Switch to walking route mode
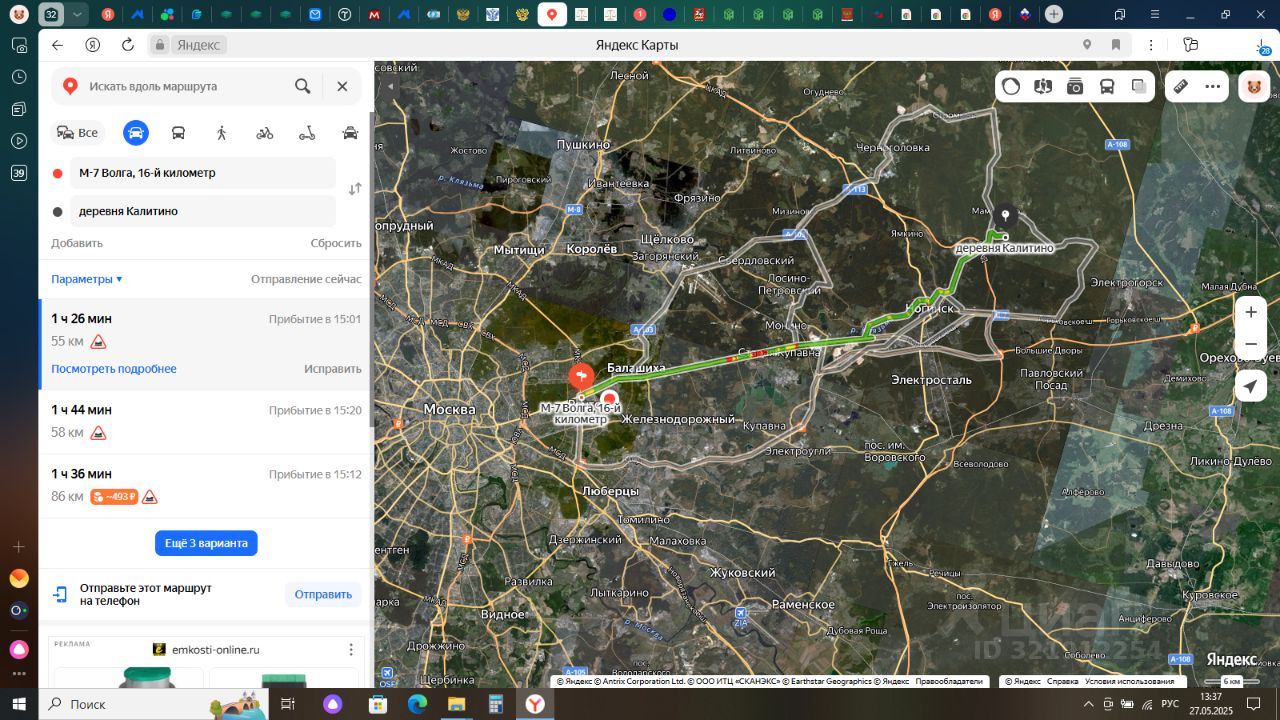 pos(221,133)
